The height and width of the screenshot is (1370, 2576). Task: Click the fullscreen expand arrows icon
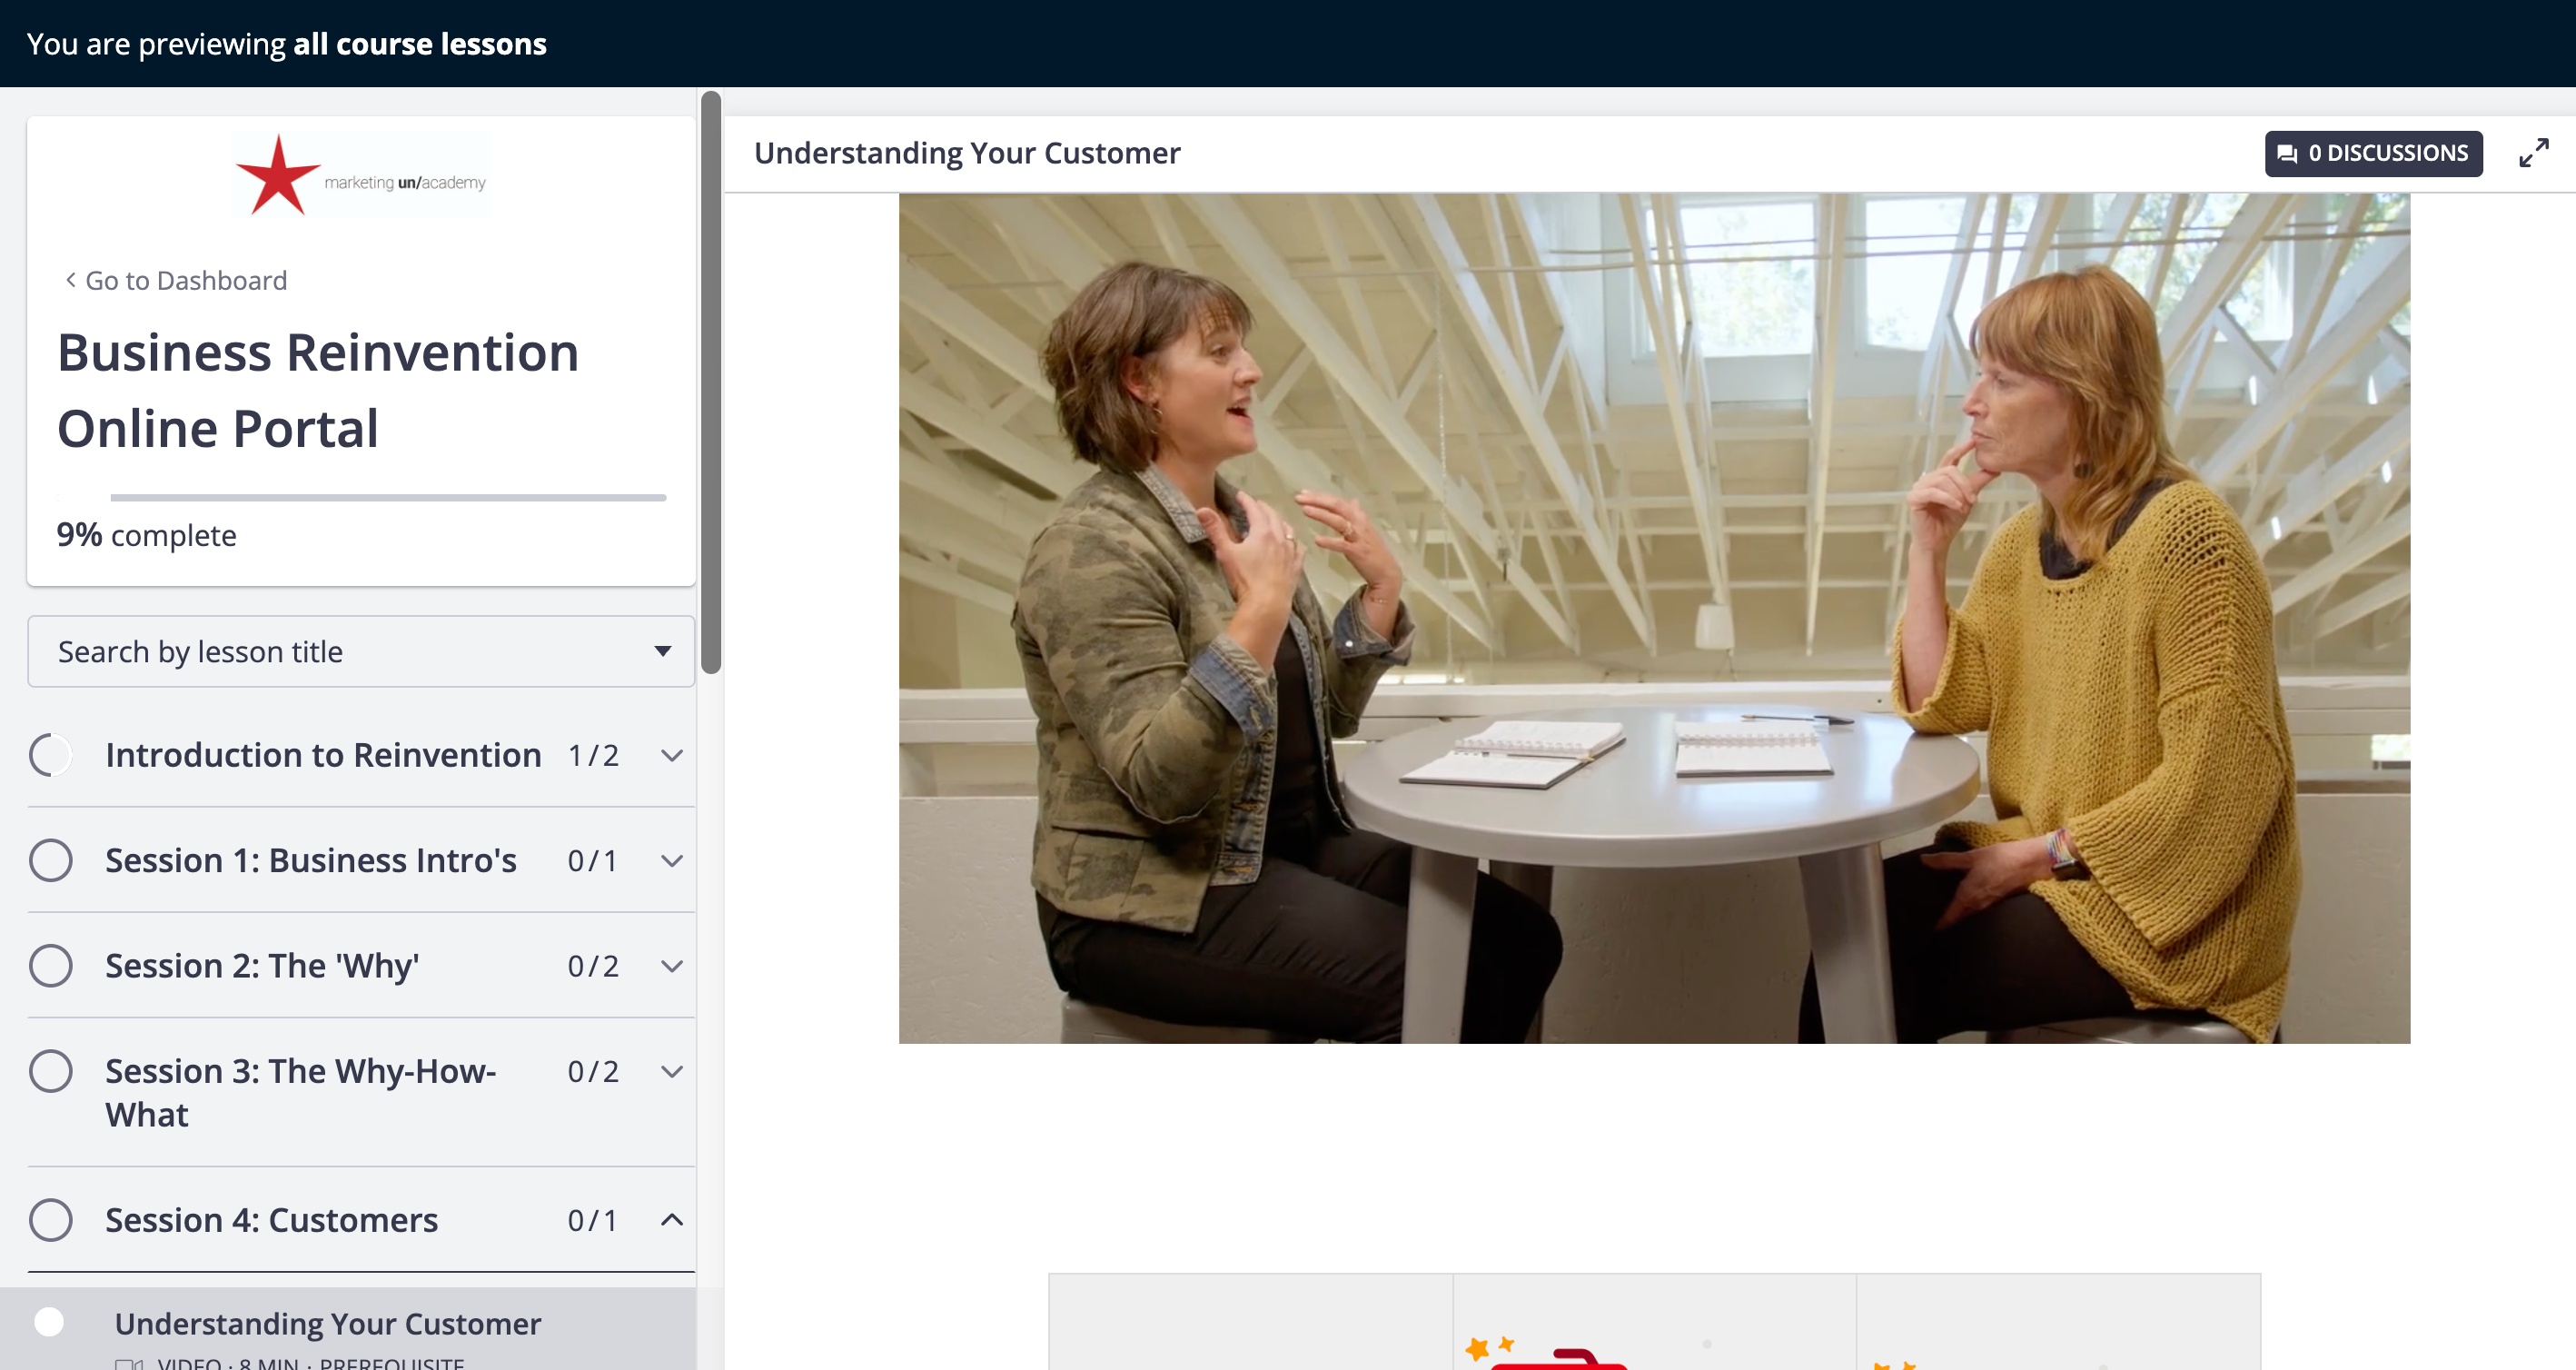pyautogui.click(x=2533, y=153)
